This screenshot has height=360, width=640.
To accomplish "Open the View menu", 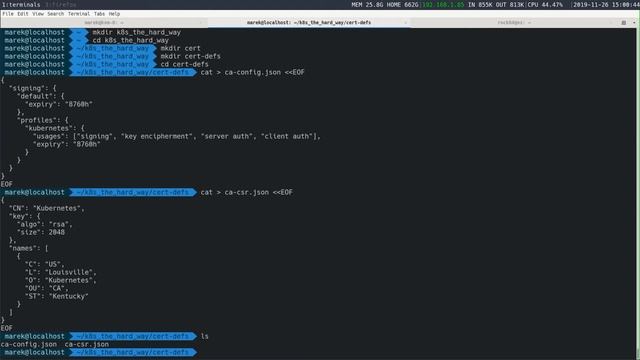I will pyautogui.click(x=38, y=13).
